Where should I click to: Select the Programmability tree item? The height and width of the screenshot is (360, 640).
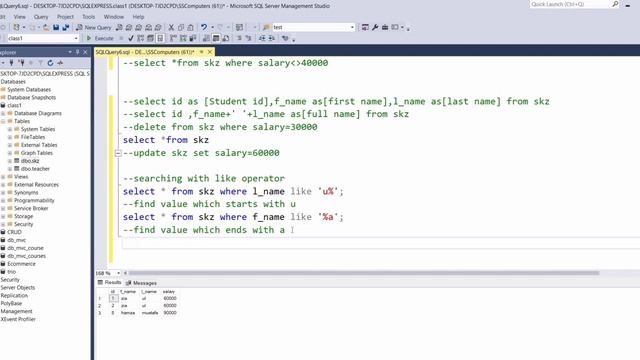[x=34, y=200]
